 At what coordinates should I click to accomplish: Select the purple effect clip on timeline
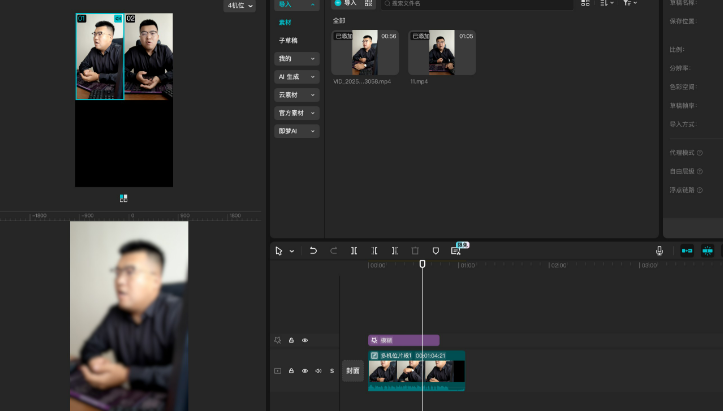403,340
